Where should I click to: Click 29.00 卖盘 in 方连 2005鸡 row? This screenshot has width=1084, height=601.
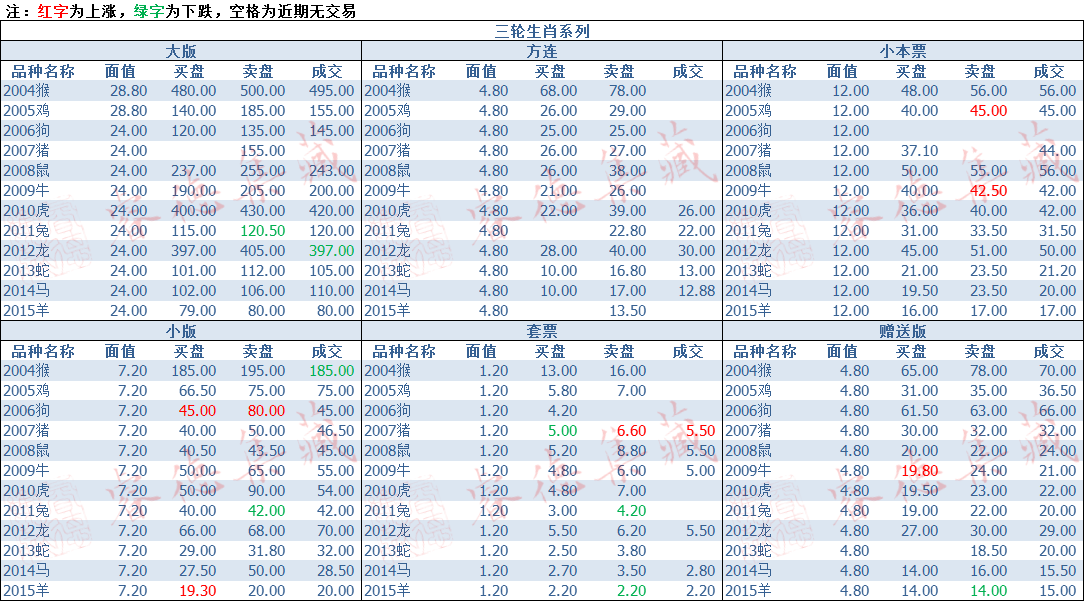(x=628, y=111)
